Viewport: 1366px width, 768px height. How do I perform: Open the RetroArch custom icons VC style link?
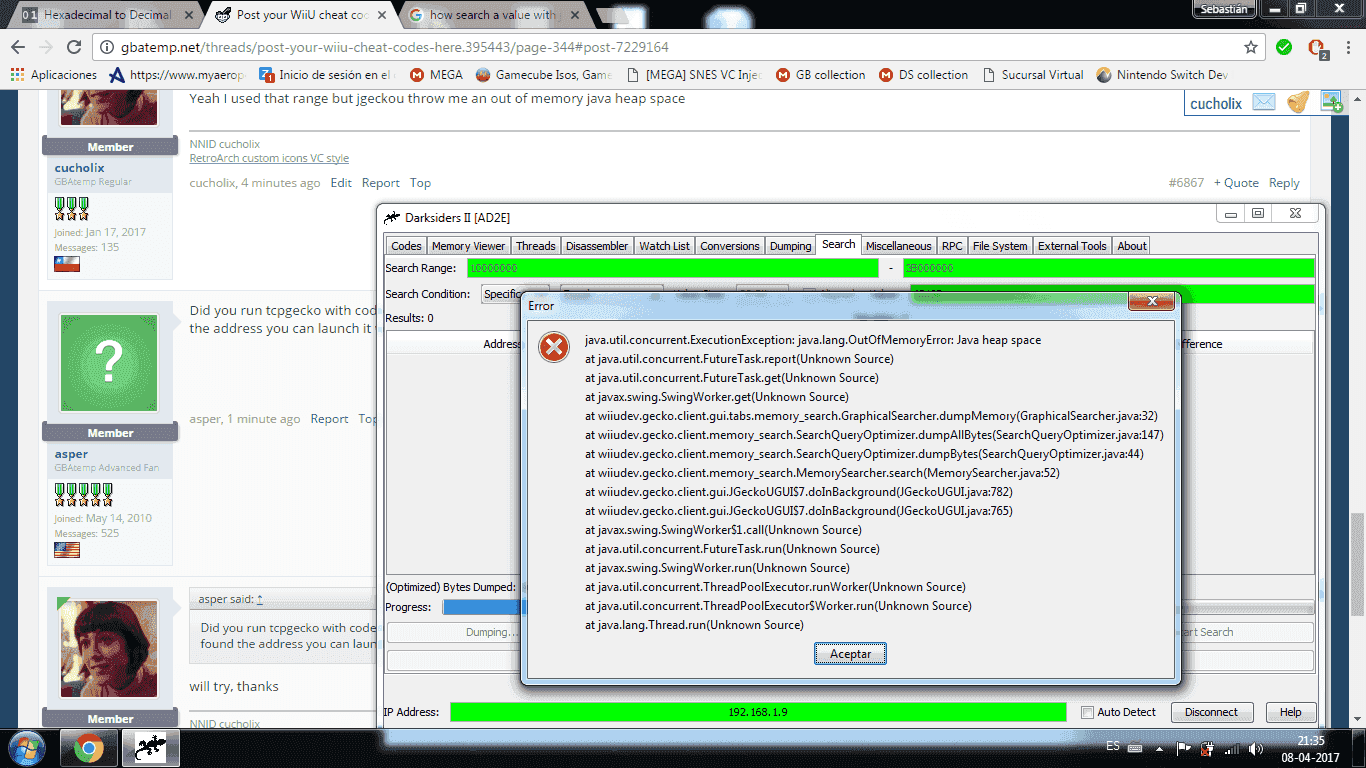pyautogui.click(x=269, y=158)
